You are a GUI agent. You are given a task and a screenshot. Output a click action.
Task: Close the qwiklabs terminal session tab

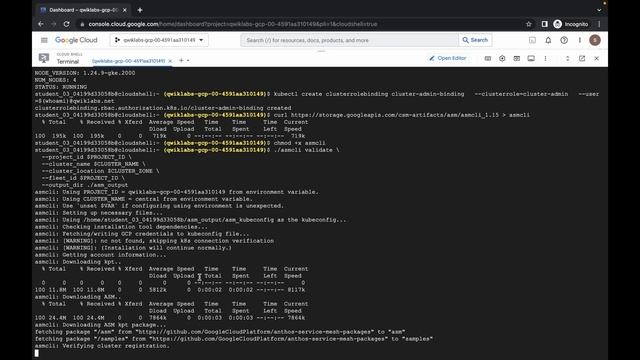(170, 61)
